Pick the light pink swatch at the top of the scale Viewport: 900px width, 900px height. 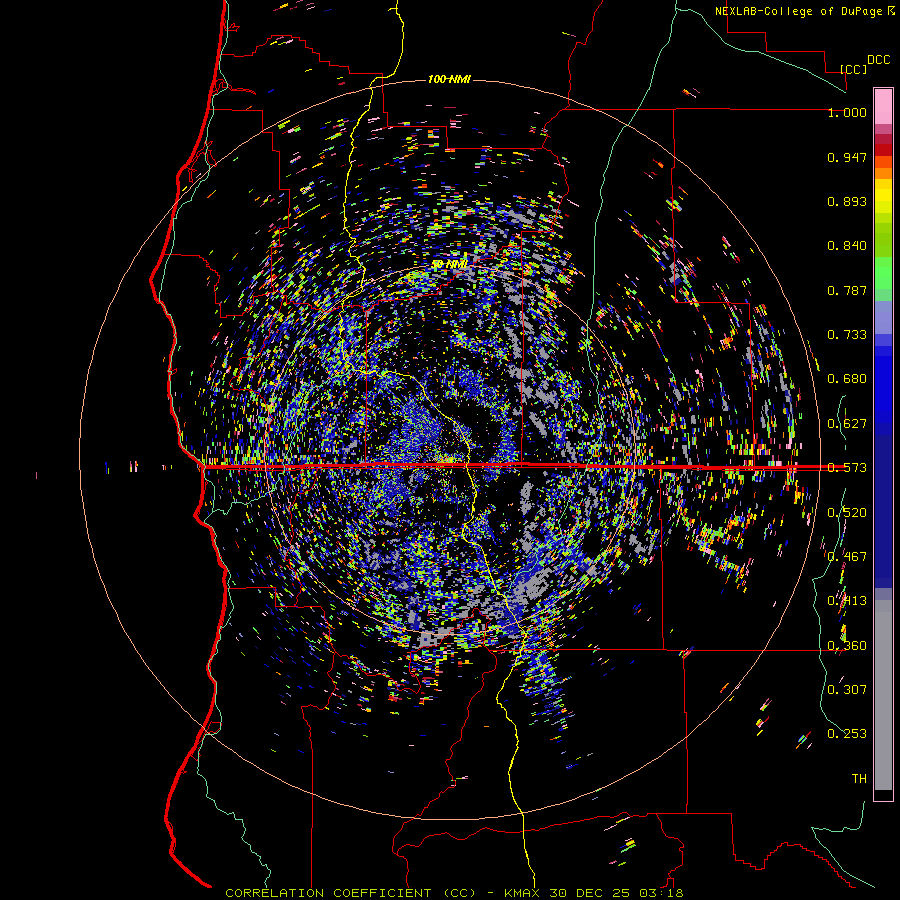click(883, 106)
